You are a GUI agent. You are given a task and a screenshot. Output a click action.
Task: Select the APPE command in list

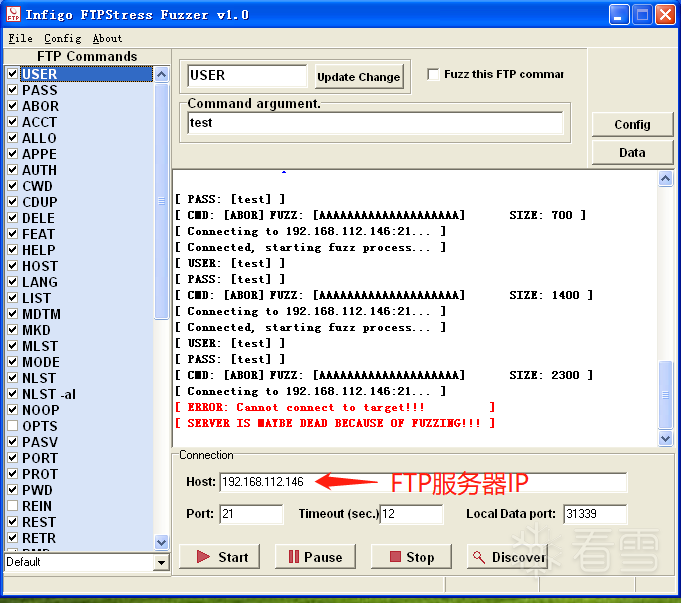pyautogui.click(x=40, y=154)
